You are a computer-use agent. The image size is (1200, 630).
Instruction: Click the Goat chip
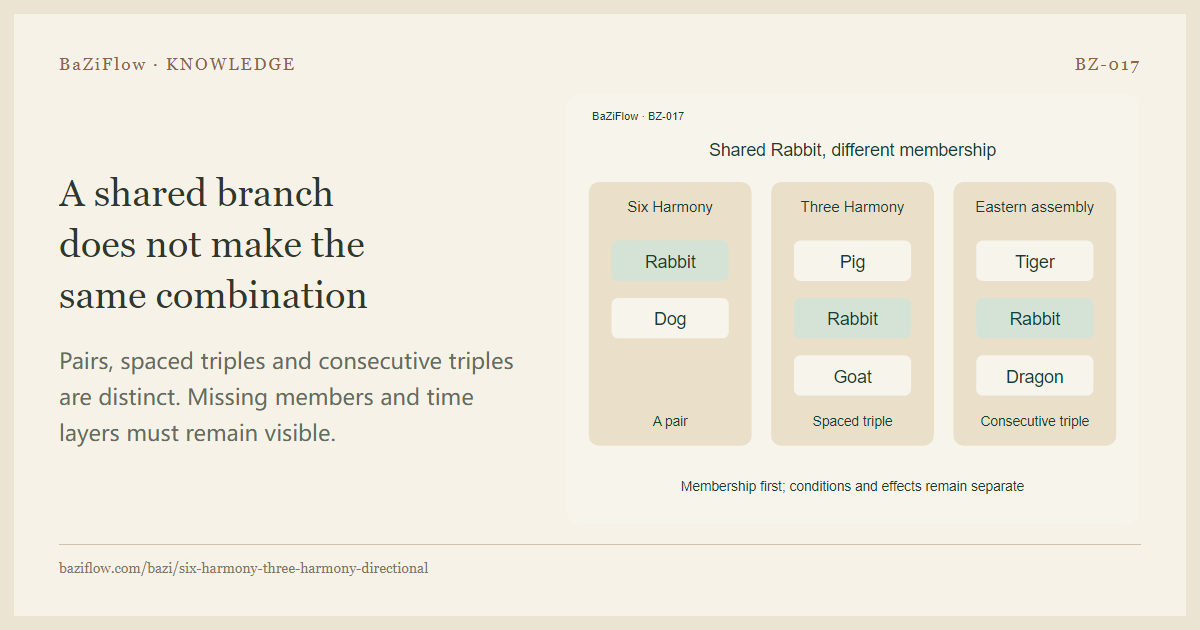852,376
